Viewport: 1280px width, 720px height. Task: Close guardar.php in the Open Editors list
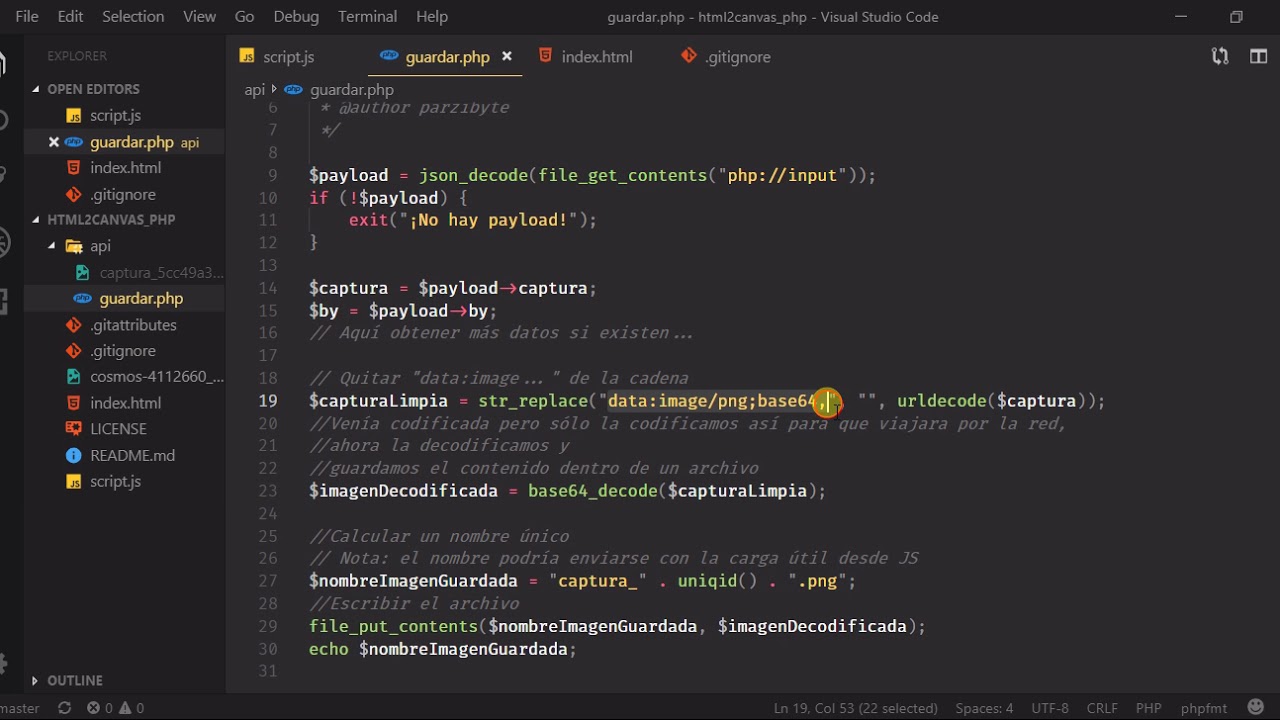(x=54, y=142)
